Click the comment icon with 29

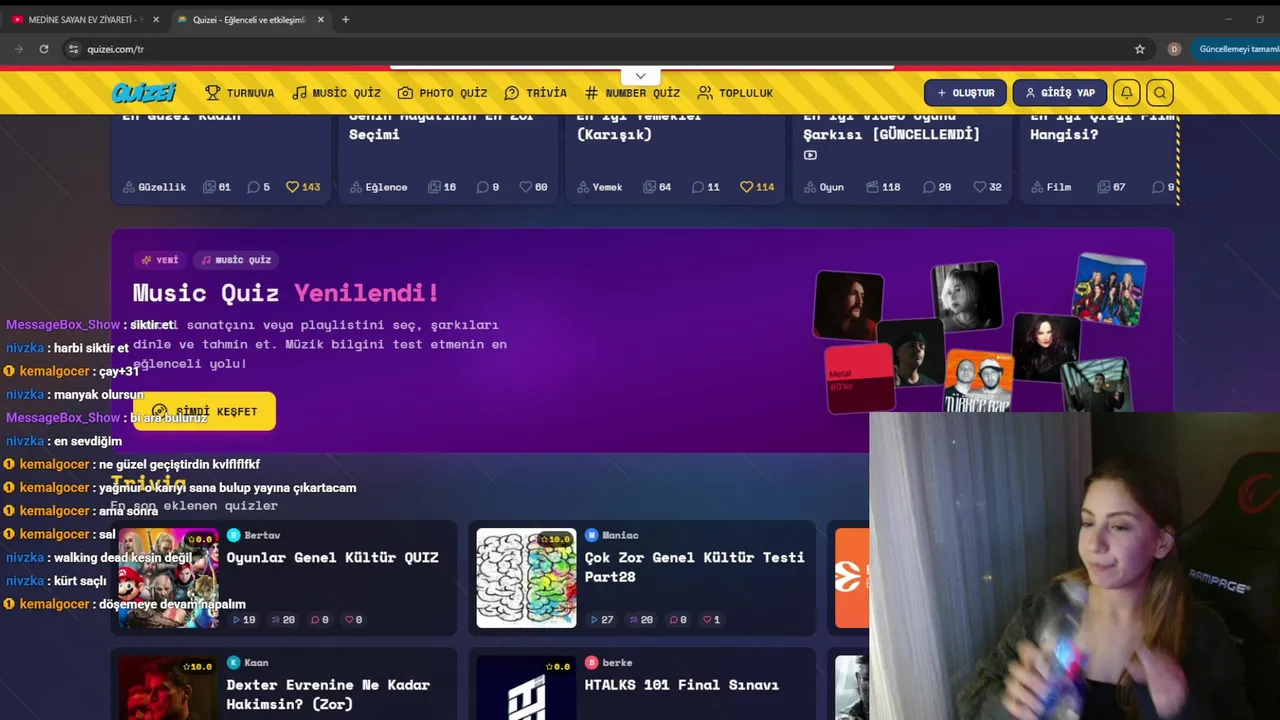[937, 187]
